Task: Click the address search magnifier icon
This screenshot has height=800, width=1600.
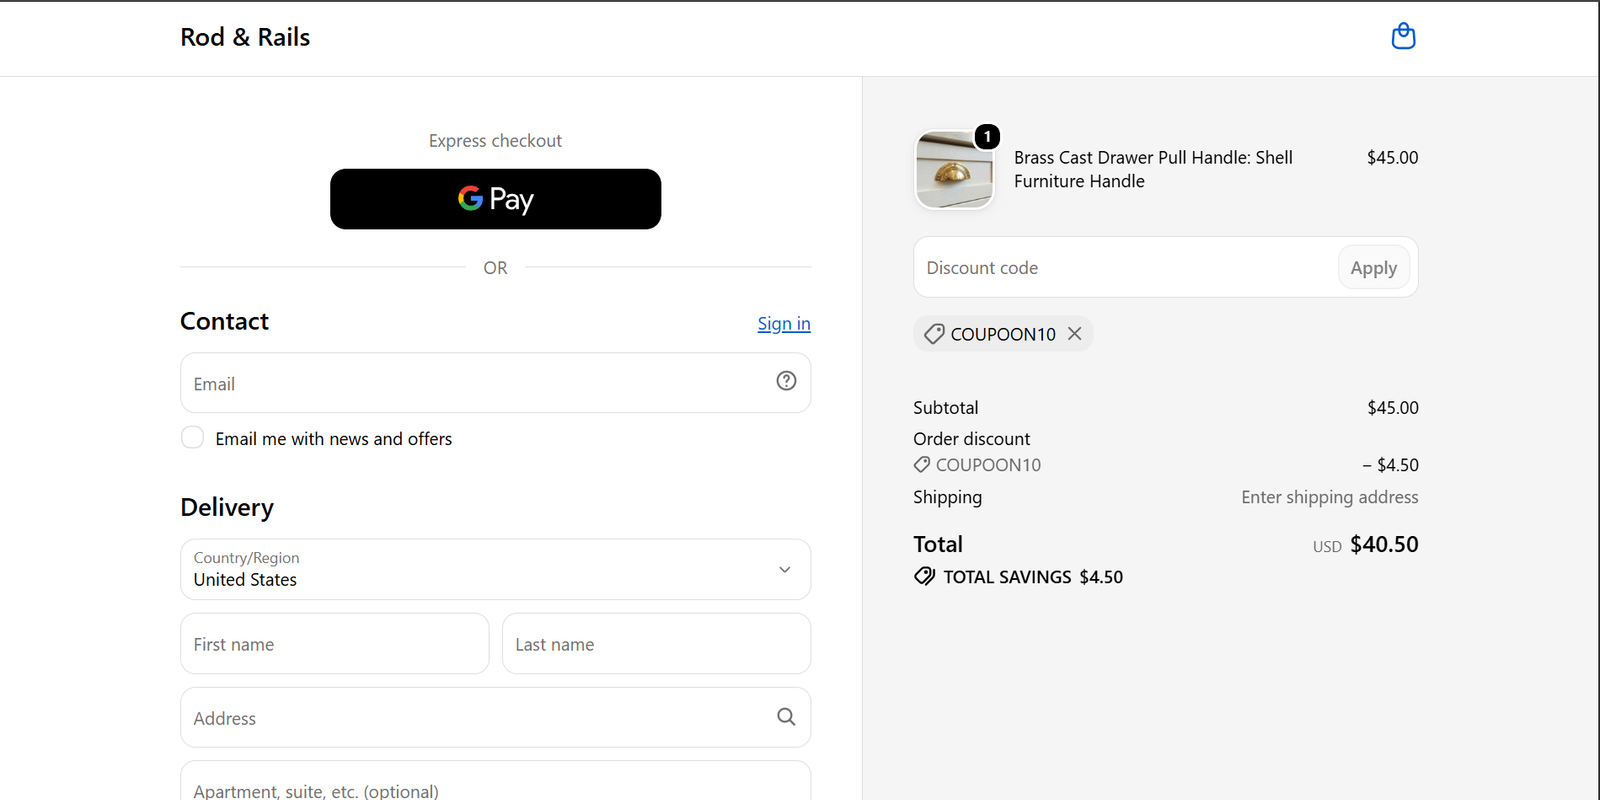Action: click(x=786, y=717)
